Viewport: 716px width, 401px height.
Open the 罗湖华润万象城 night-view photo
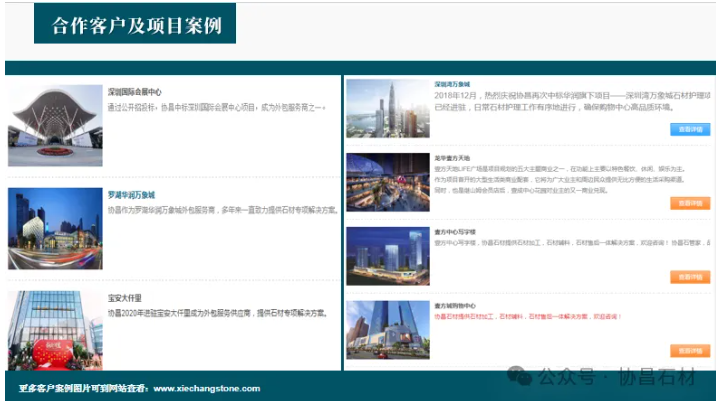[55, 228]
